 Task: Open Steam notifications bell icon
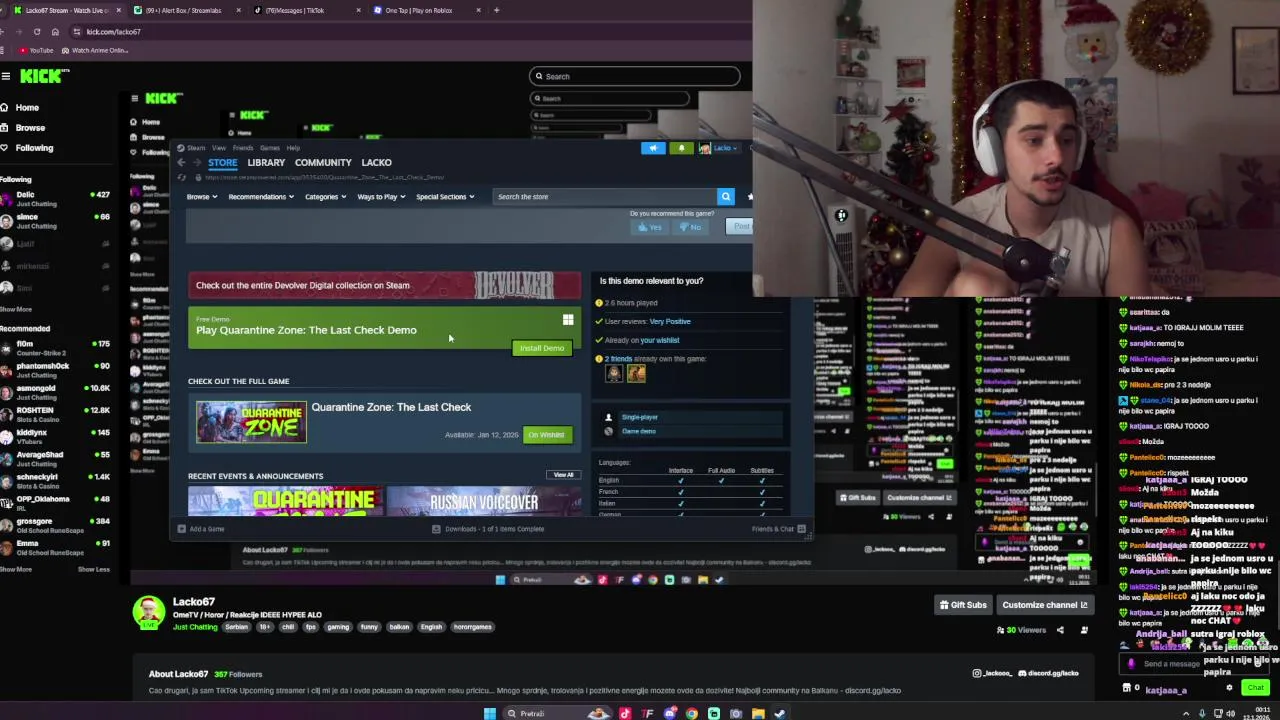coord(681,148)
